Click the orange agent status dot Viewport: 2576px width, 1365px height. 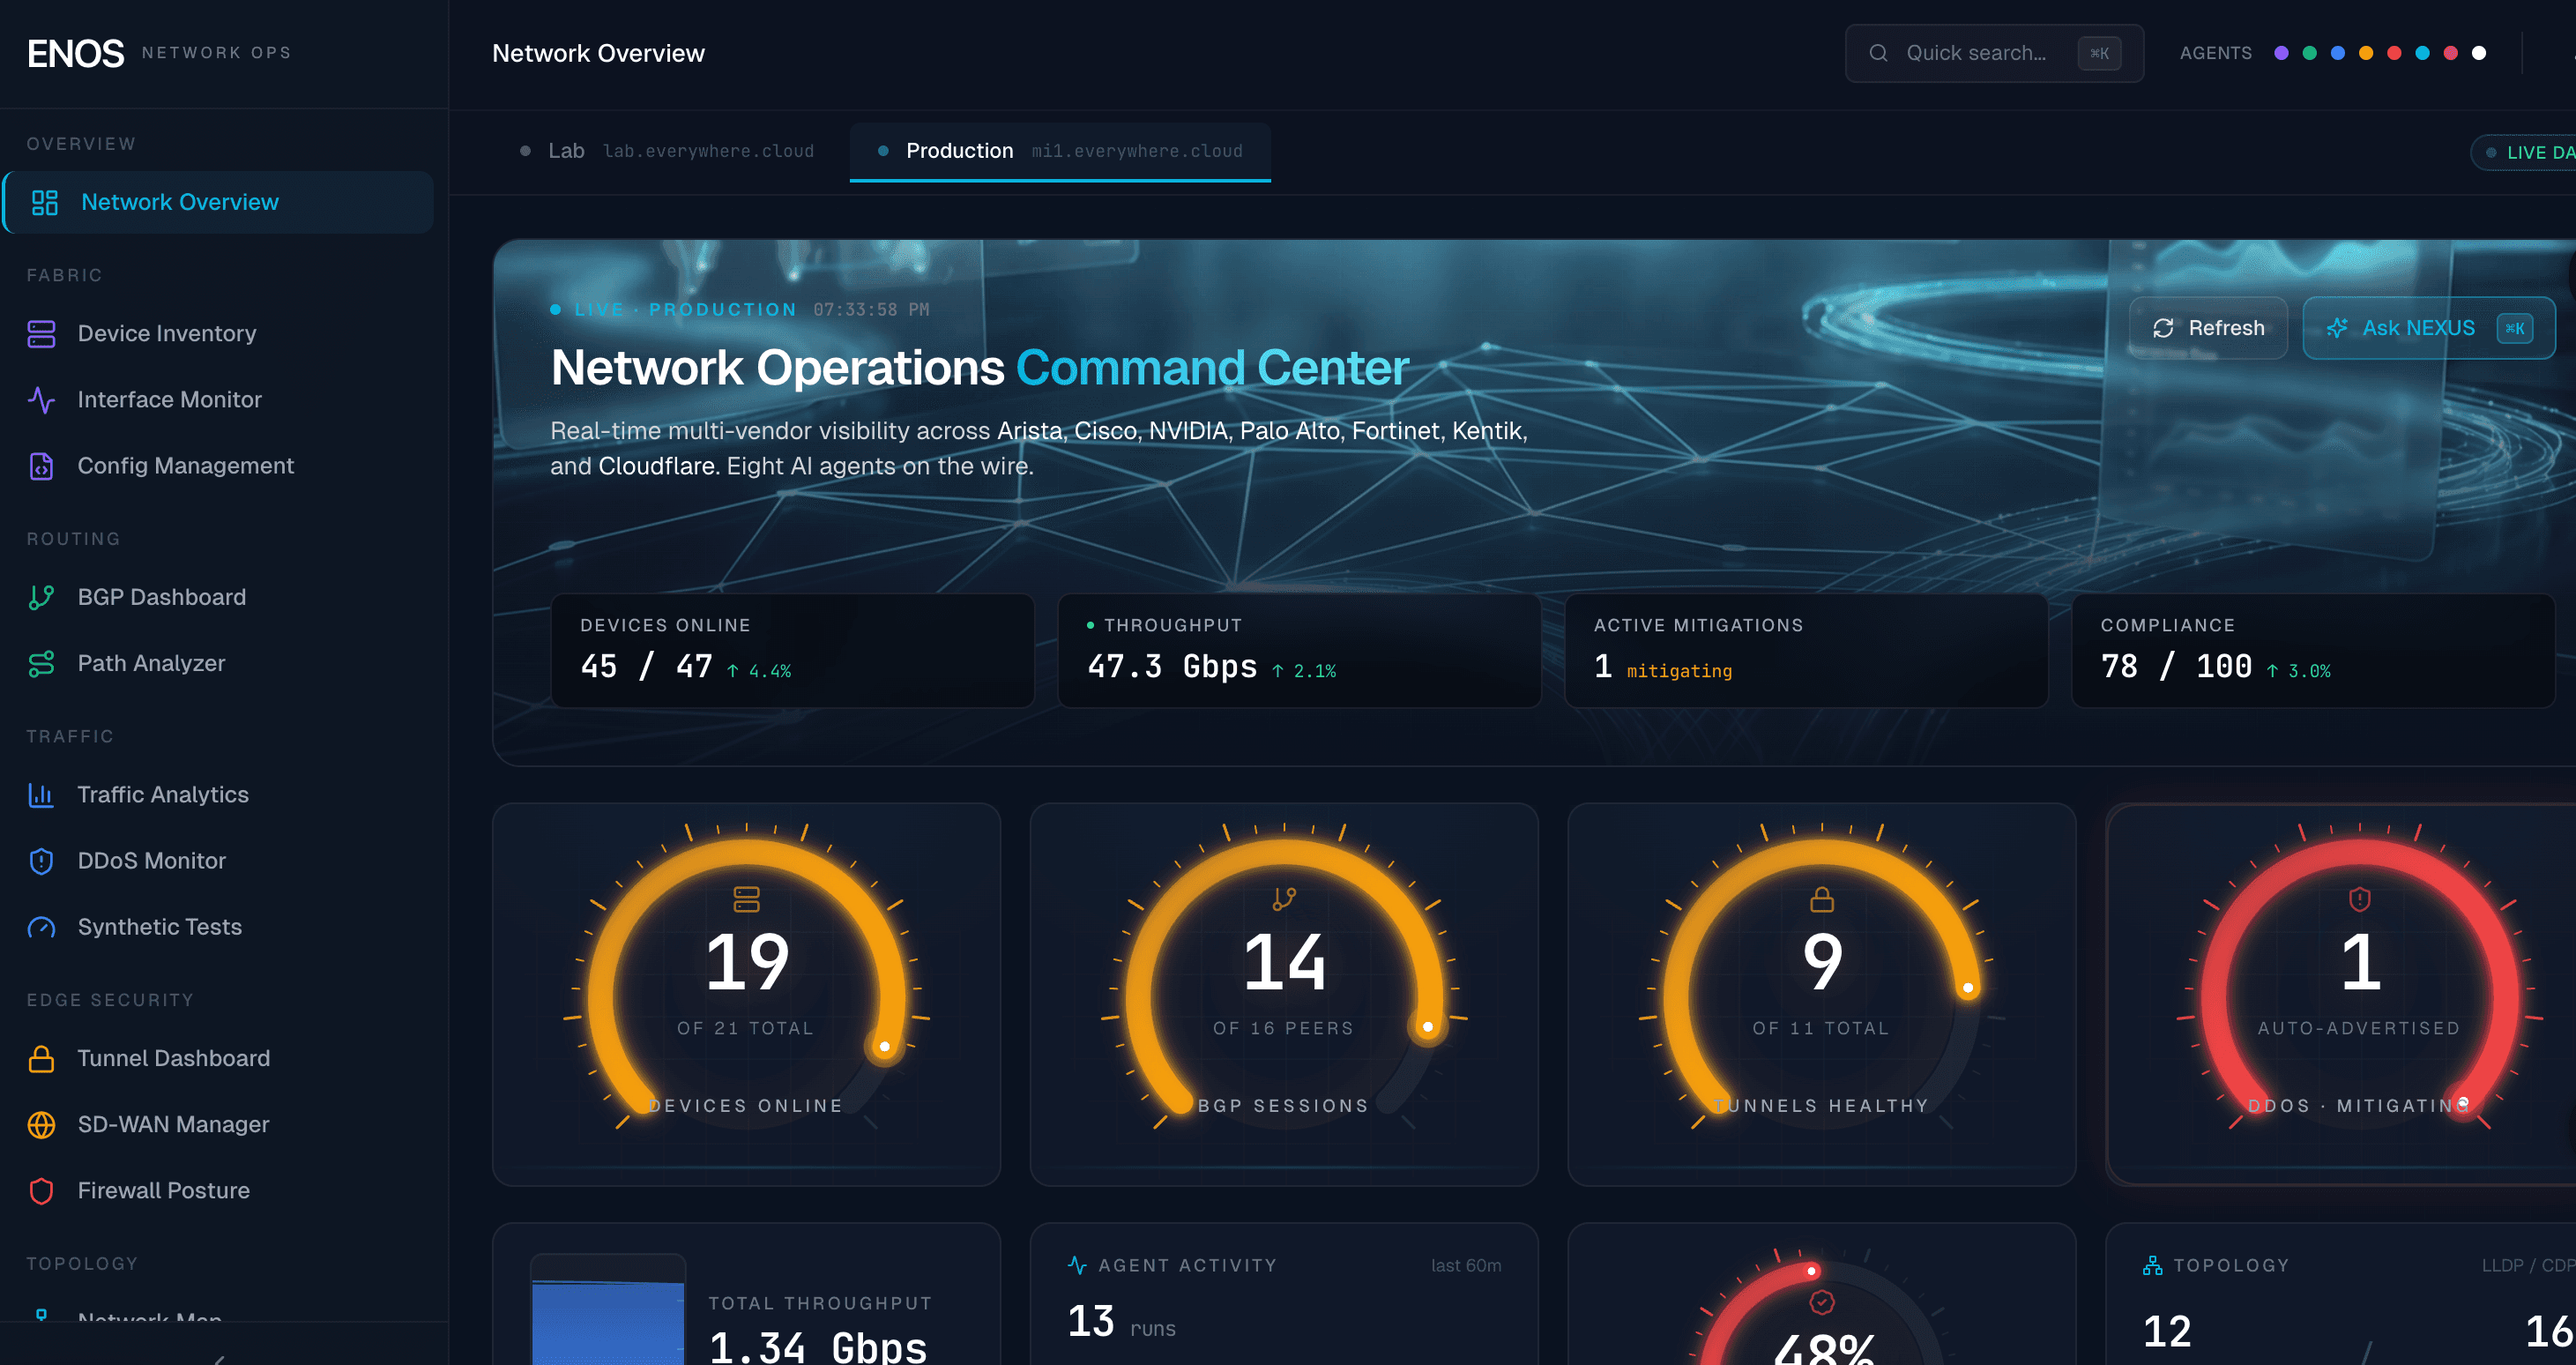coord(2366,53)
